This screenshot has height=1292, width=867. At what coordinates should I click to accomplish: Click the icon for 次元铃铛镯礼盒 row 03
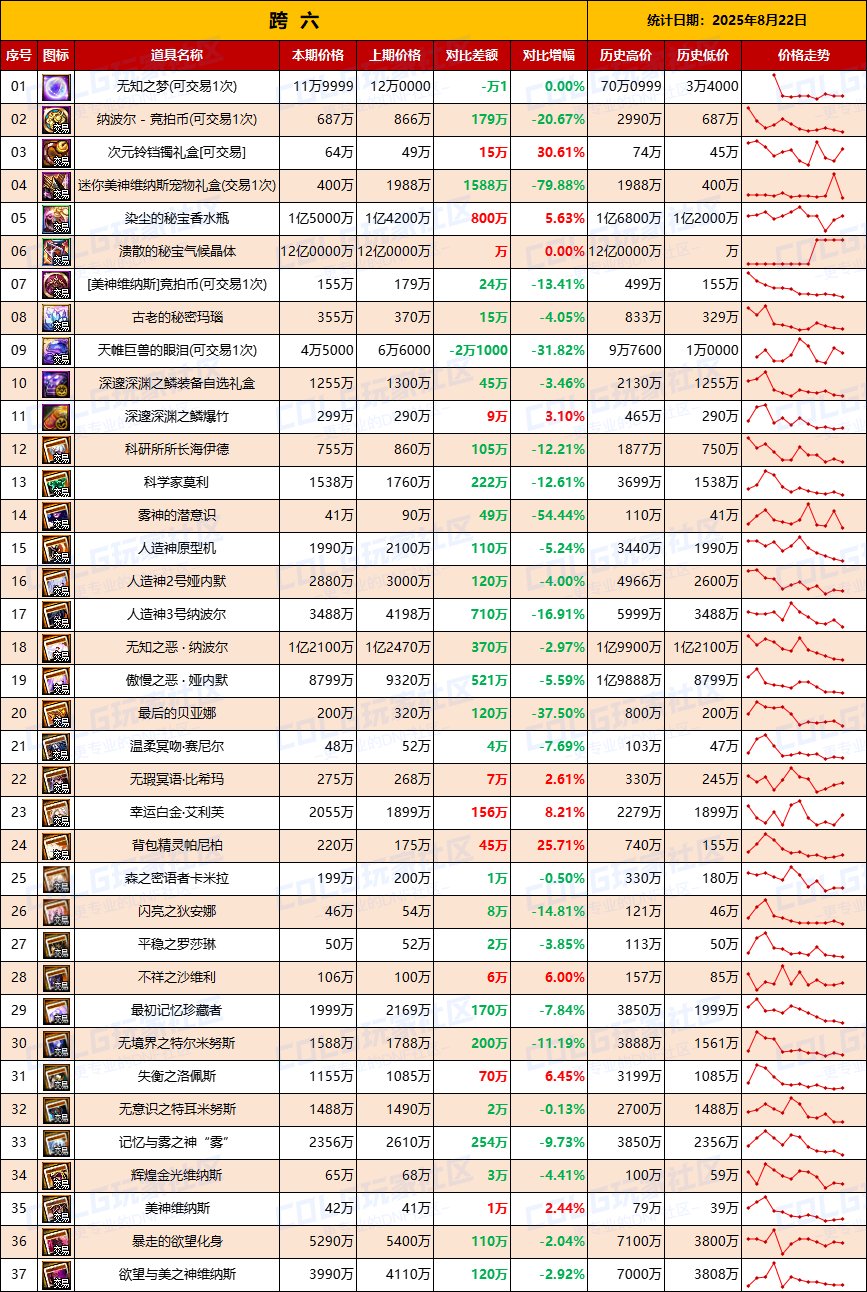click(56, 153)
